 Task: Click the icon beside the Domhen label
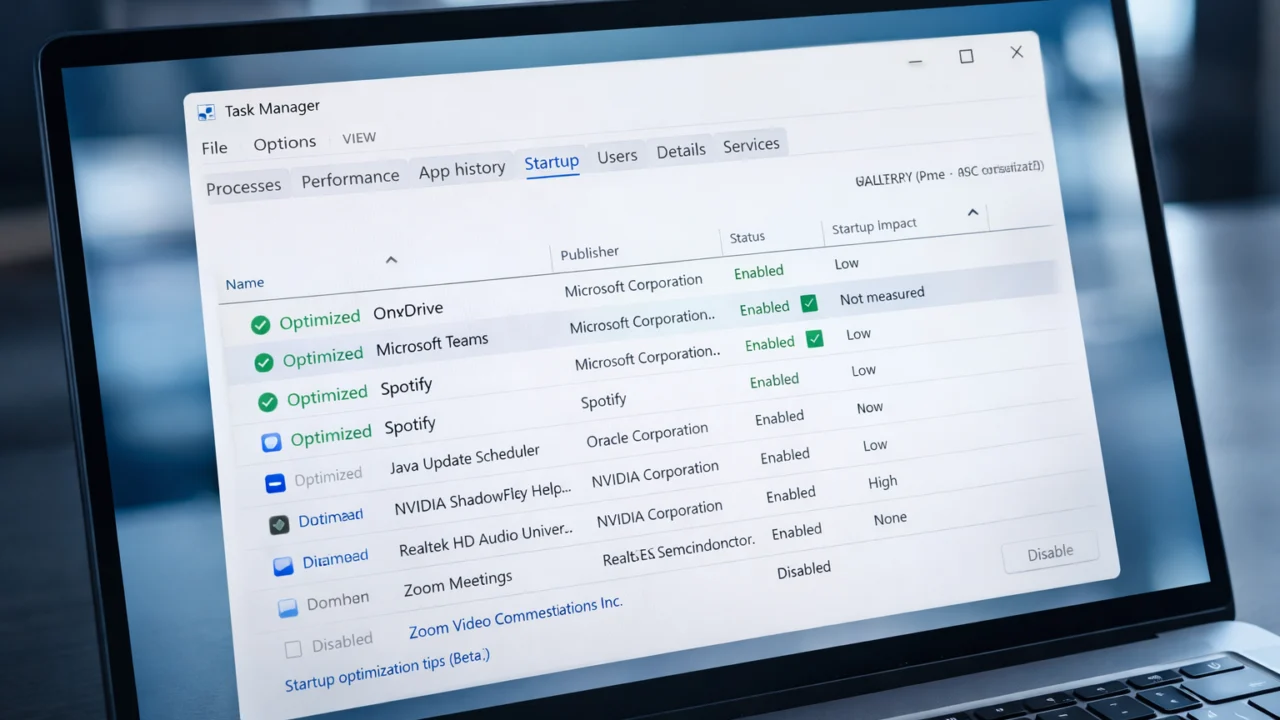click(288, 607)
